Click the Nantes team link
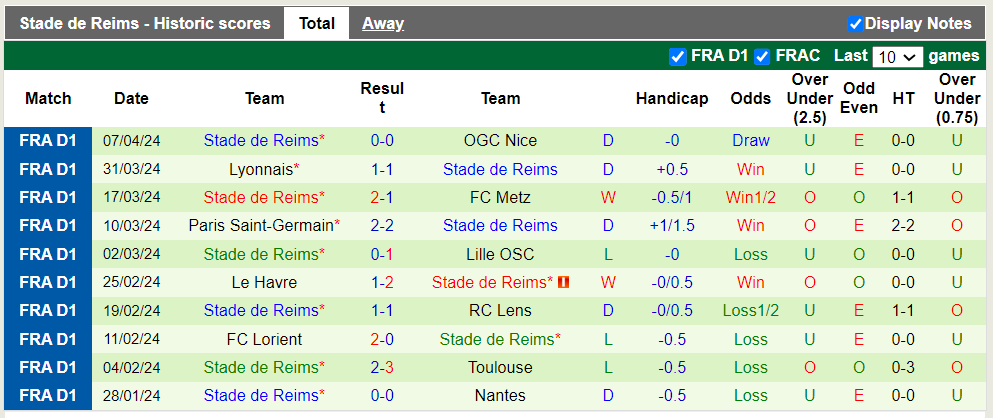Viewport: 994px width, 418px height. pyautogui.click(x=500, y=396)
